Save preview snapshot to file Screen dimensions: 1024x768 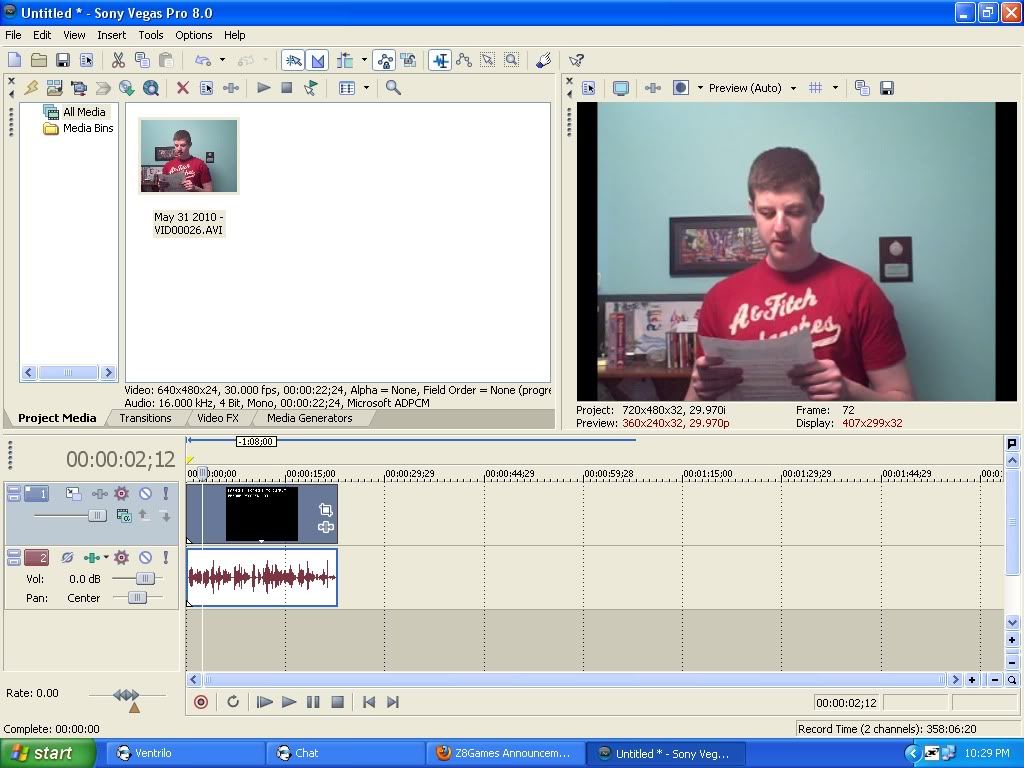(x=886, y=88)
